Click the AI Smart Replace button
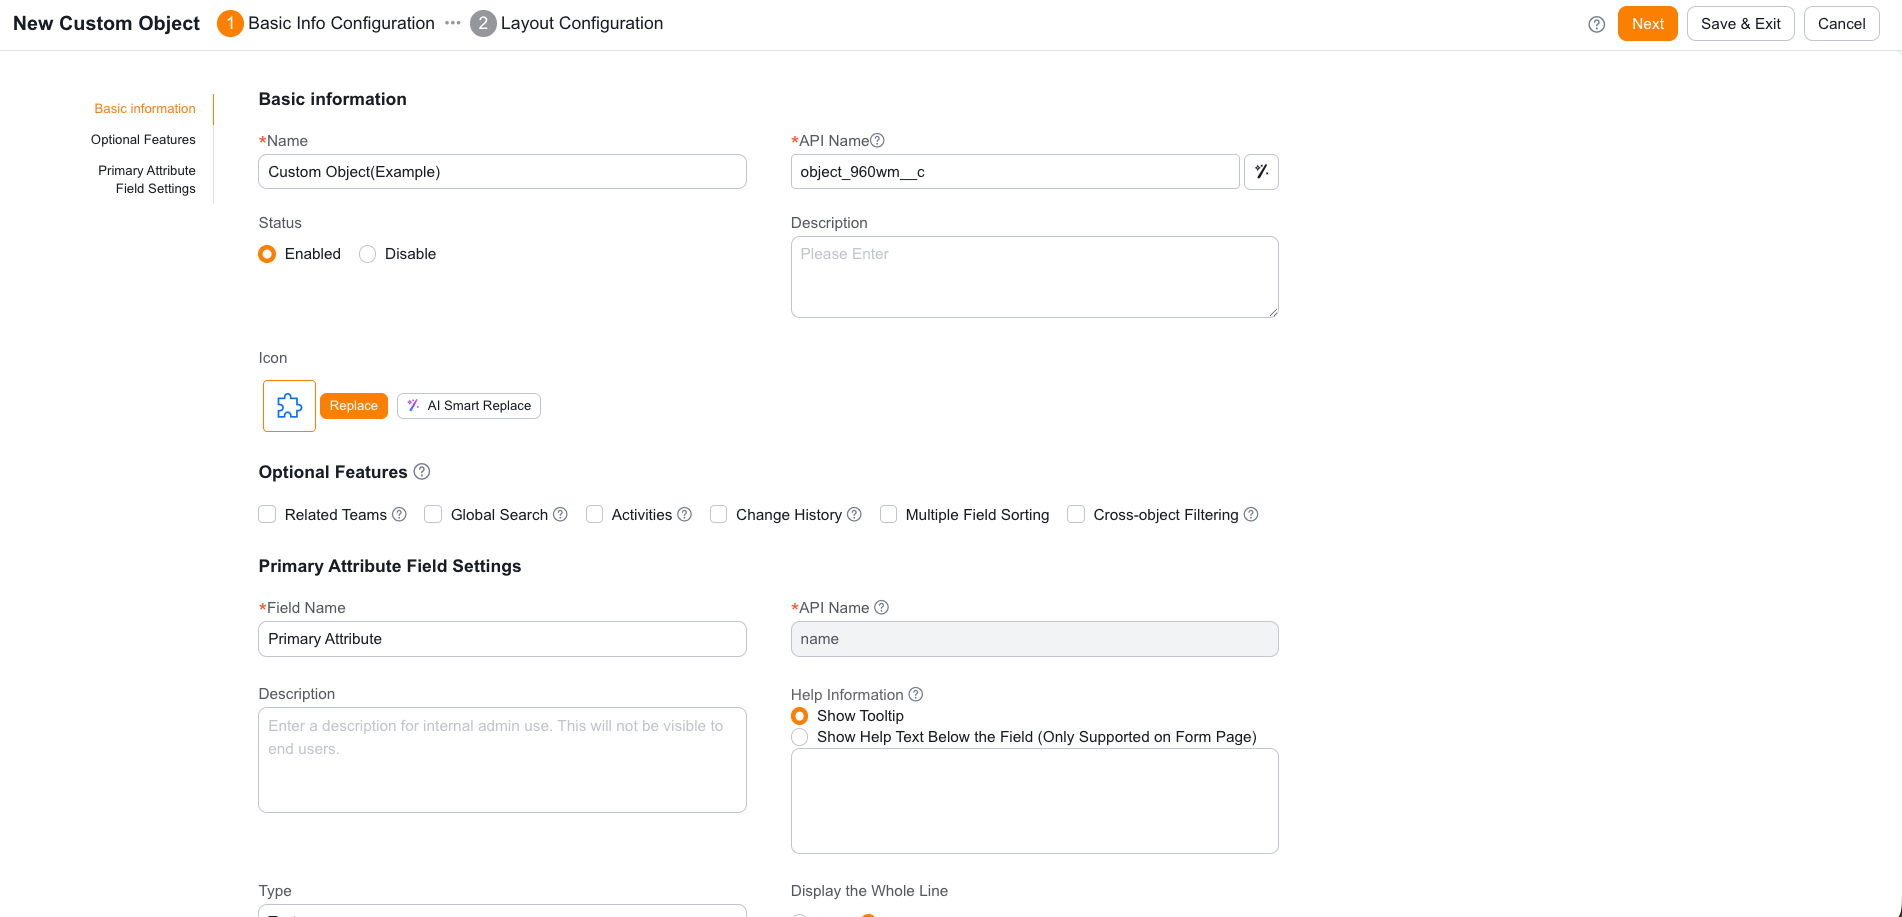Viewport: 1902px width, 917px height. 469,406
